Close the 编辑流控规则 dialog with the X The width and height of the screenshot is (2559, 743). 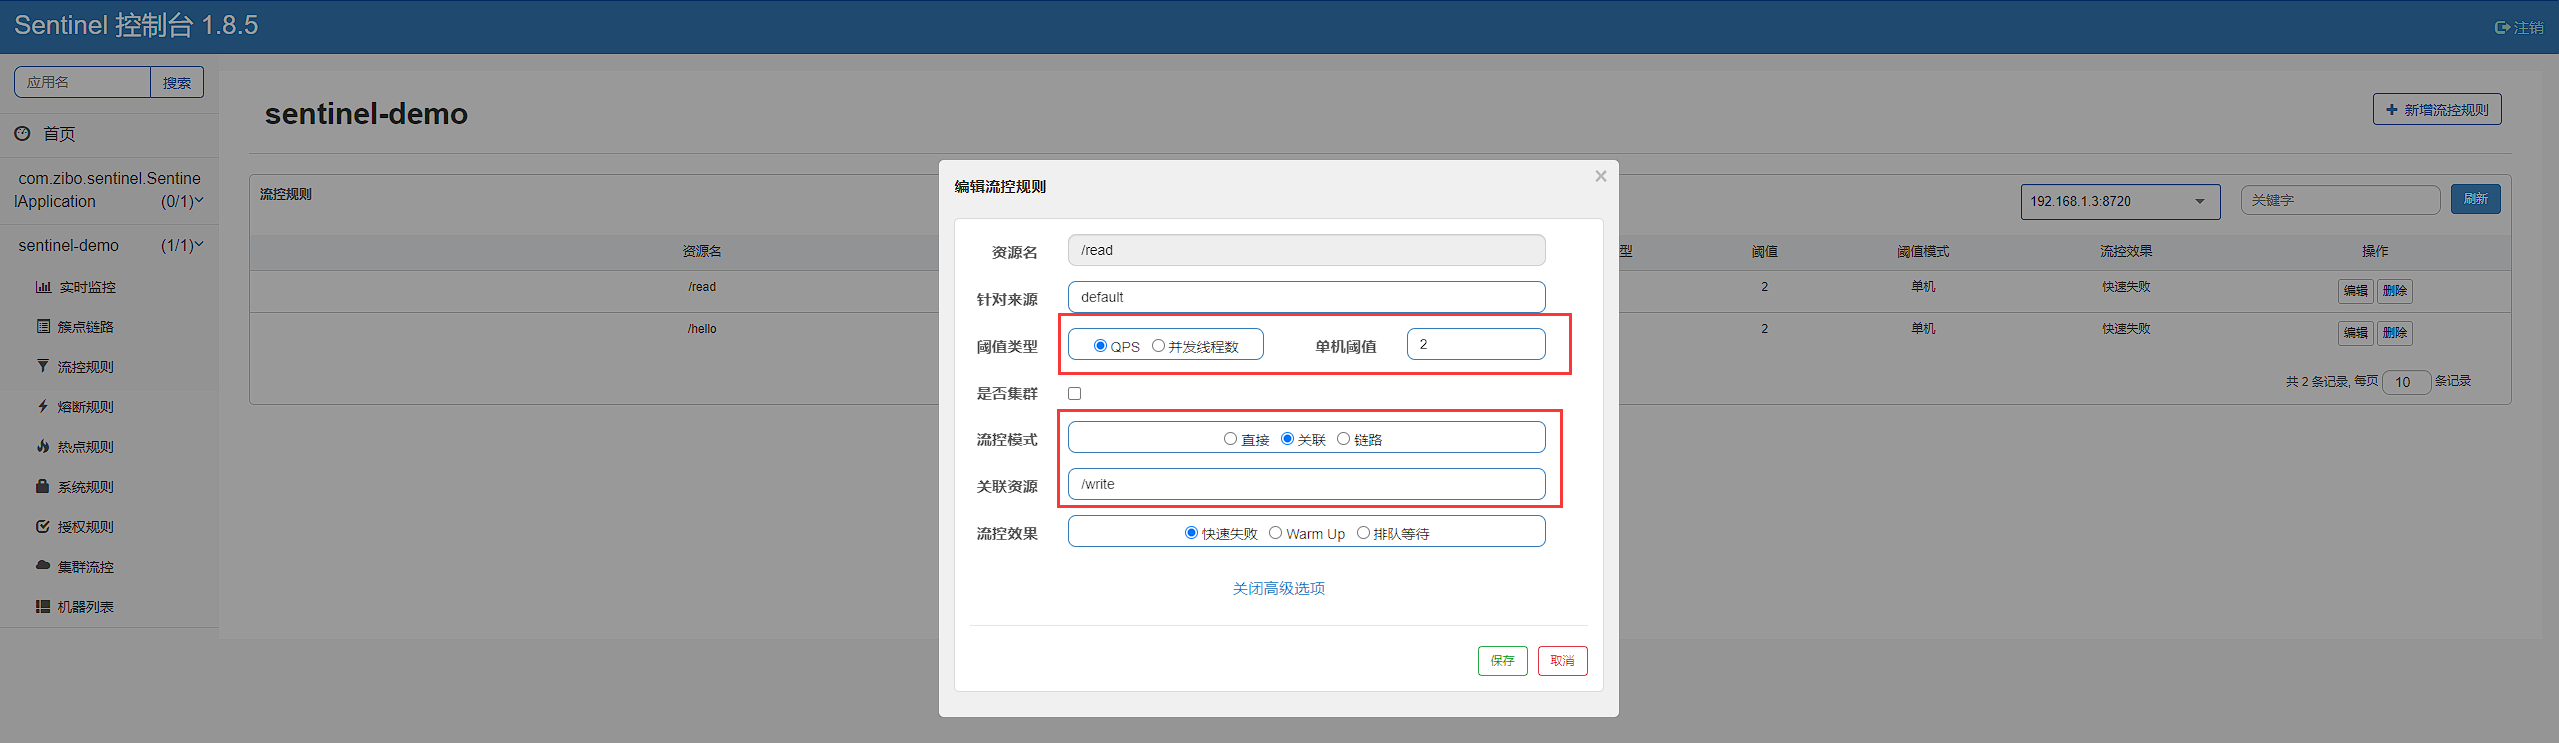coord(1601,176)
